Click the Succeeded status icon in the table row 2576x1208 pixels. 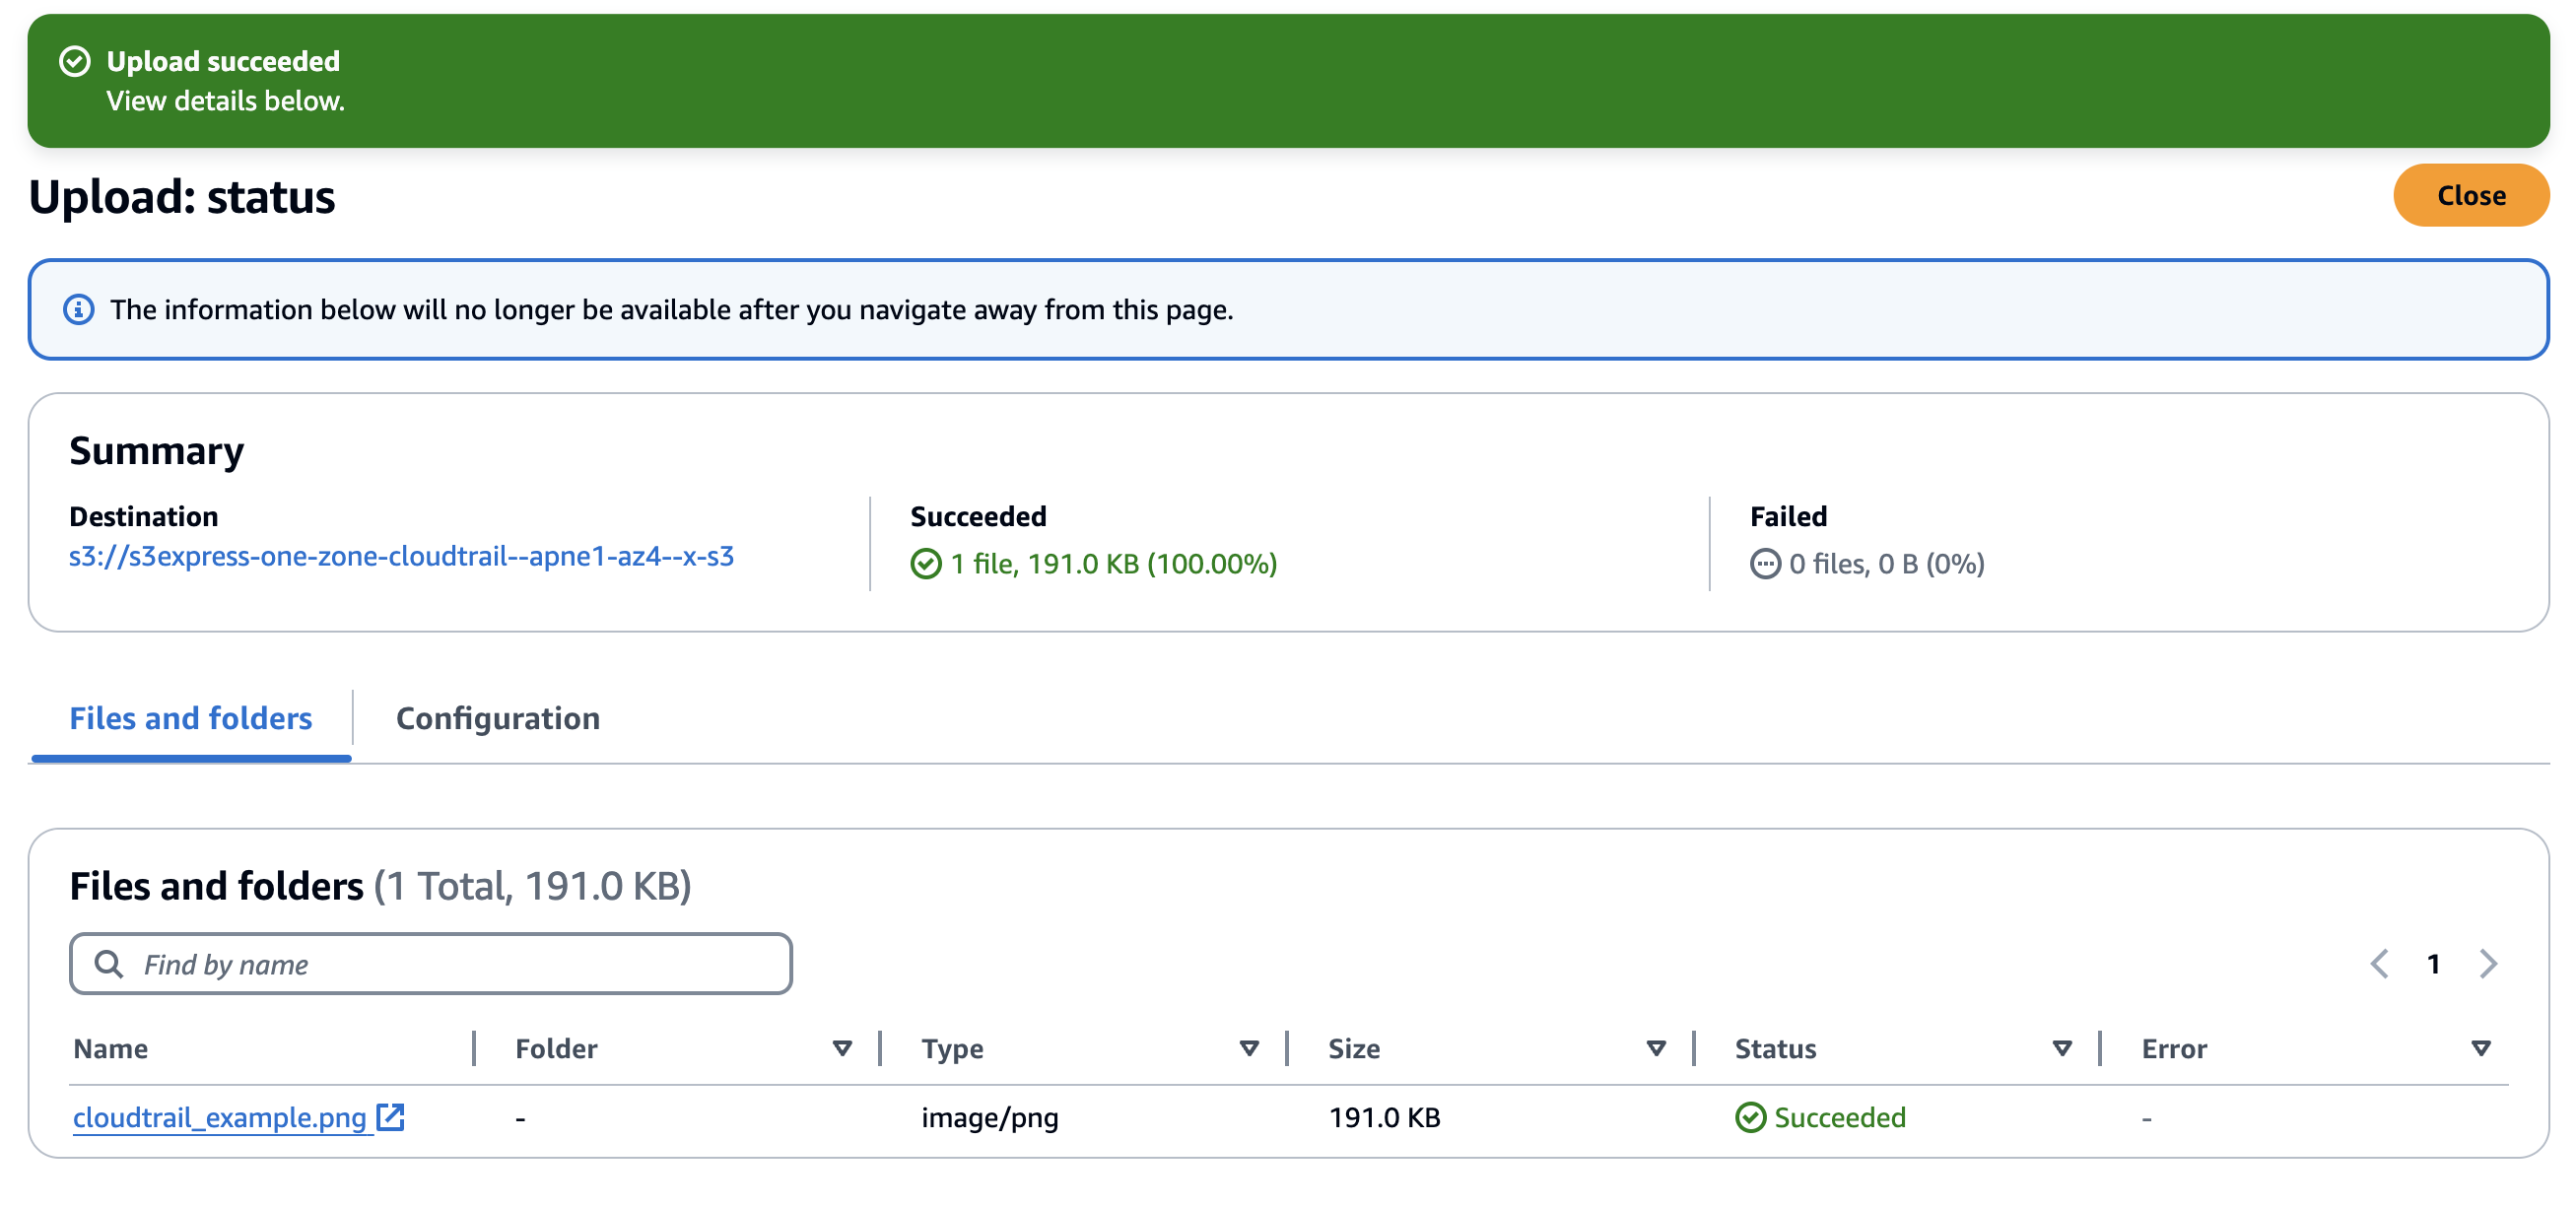[1750, 1117]
